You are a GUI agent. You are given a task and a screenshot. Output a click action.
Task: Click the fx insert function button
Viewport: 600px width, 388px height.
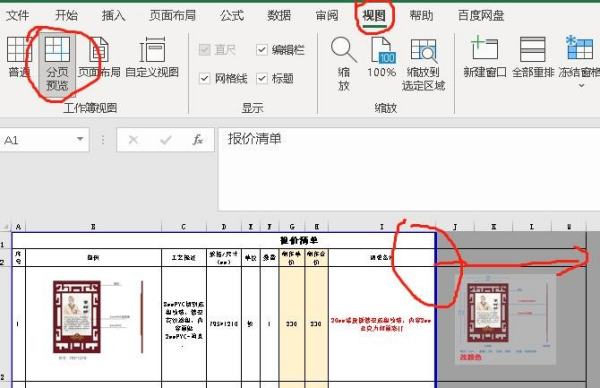pos(197,140)
